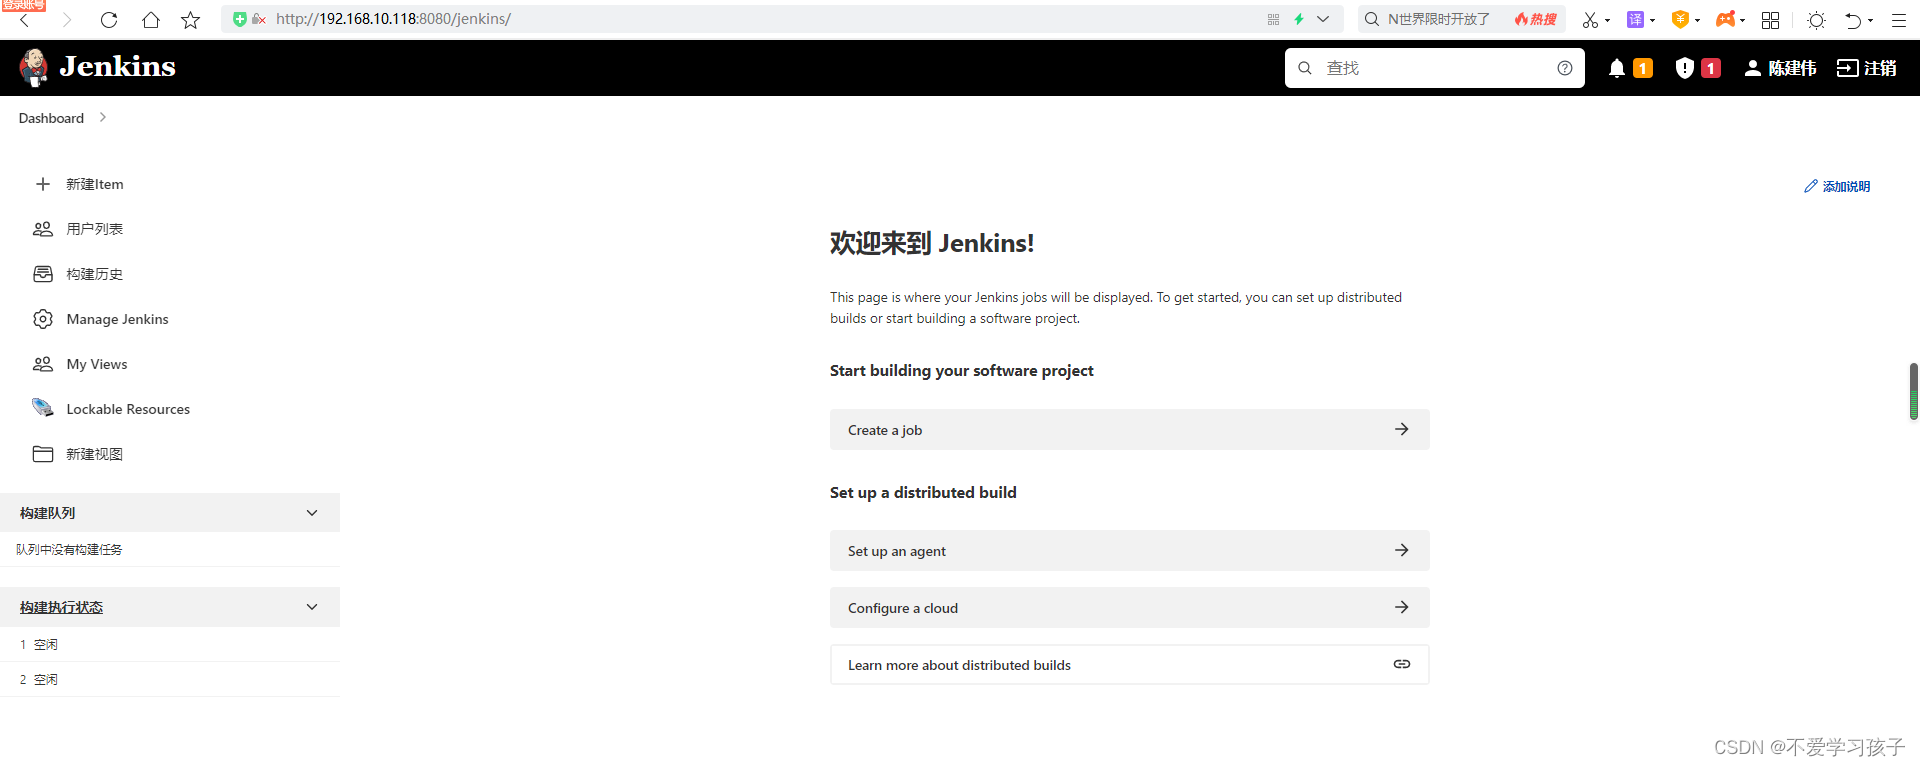Open the 构建执行状态 link
1920x766 pixels.
[61, 607]
